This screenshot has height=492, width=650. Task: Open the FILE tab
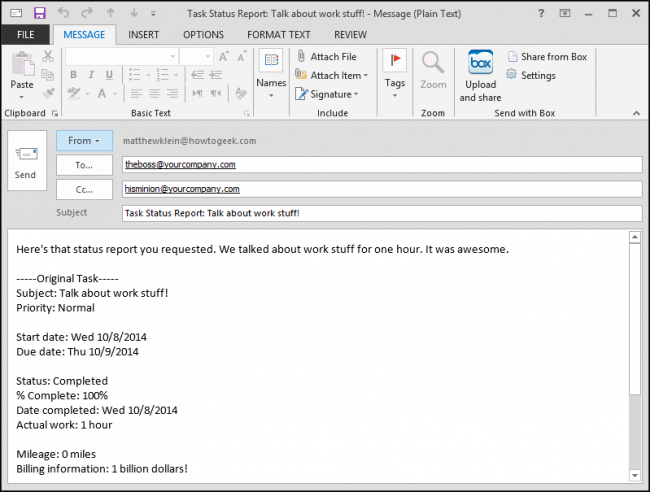coord(26,34)
